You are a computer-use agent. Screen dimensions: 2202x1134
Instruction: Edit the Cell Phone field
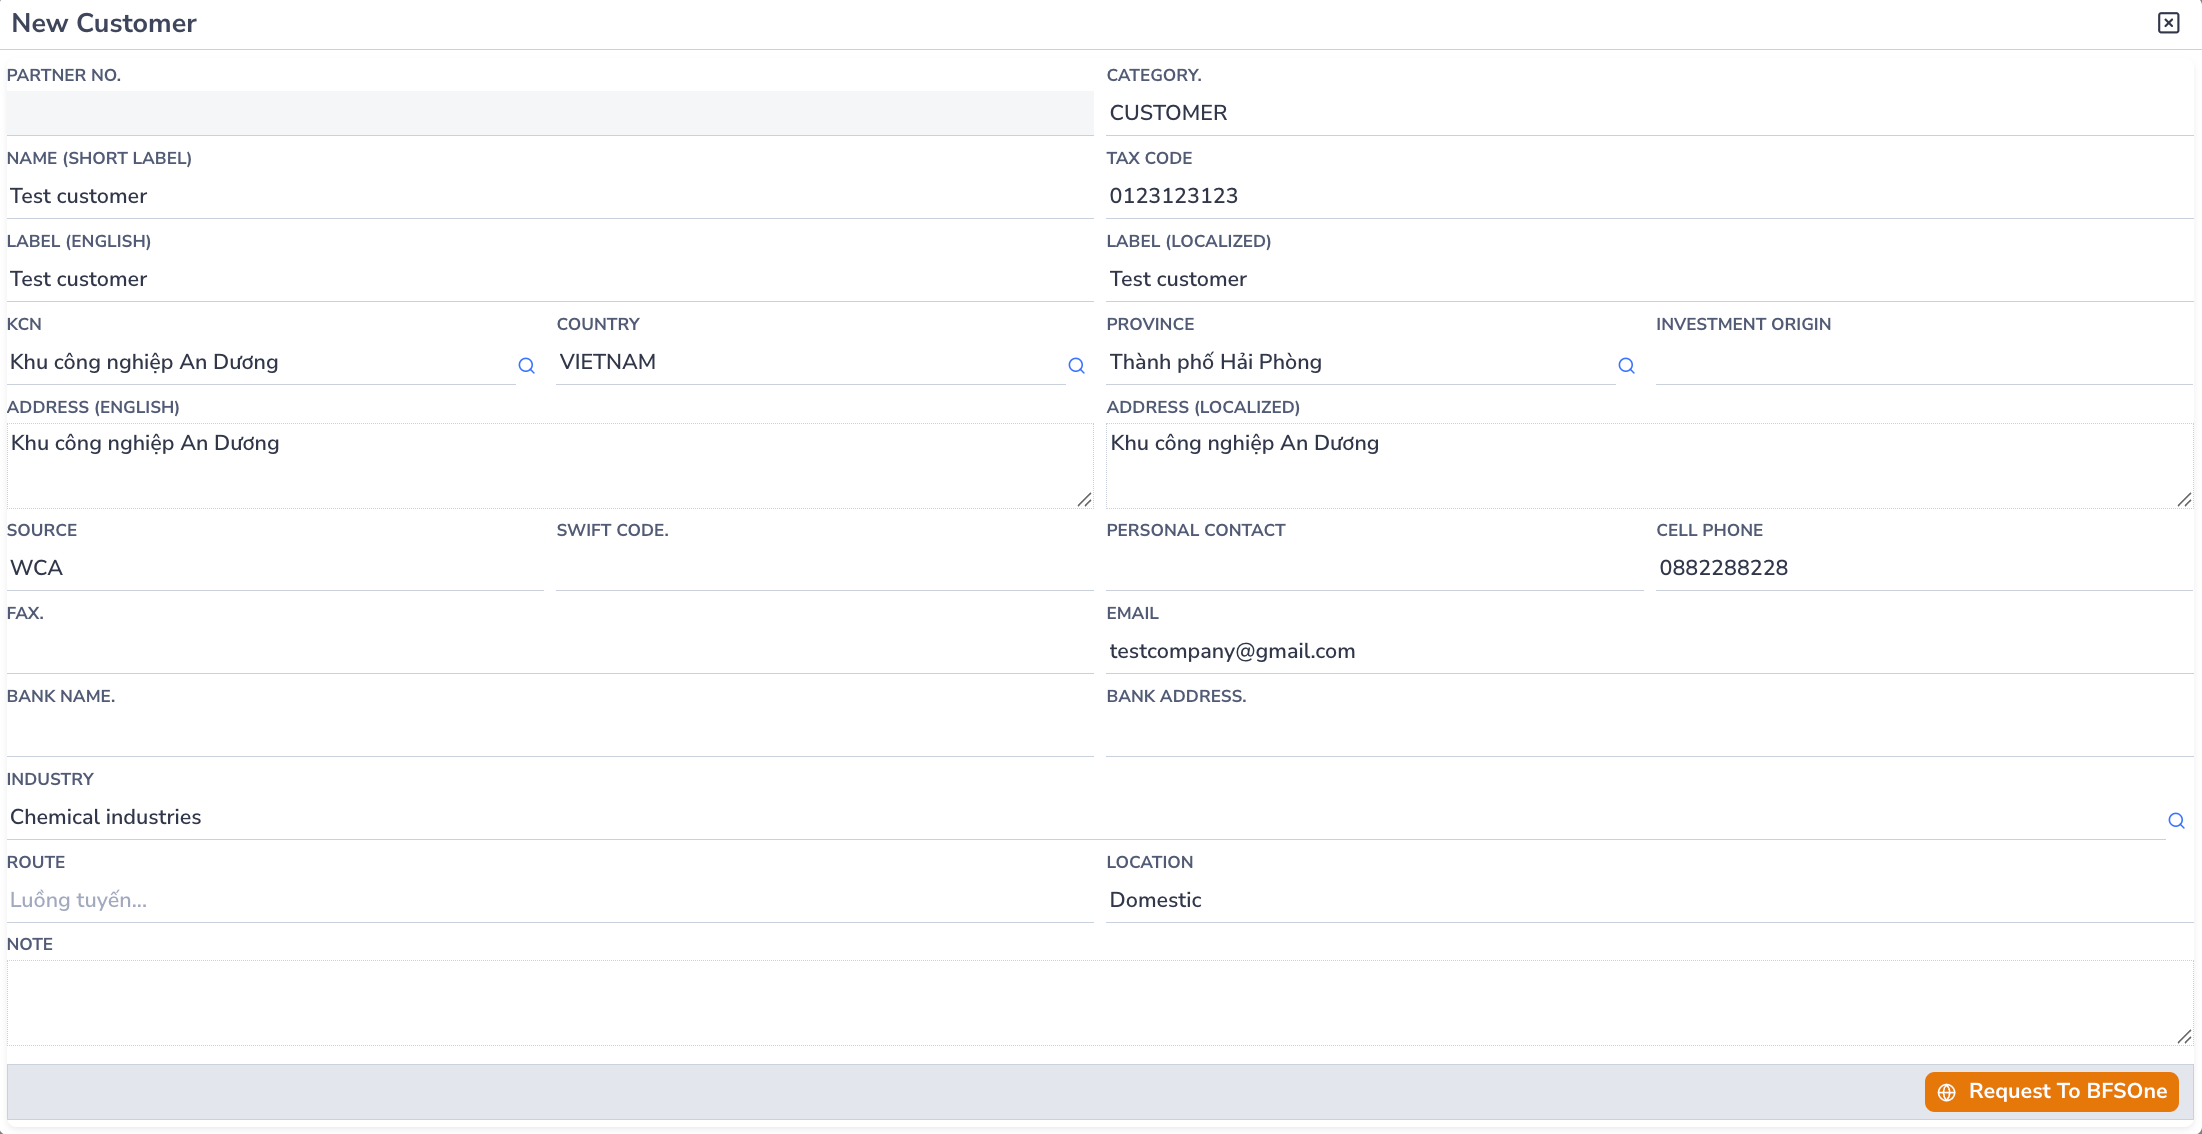[1924, 568]
